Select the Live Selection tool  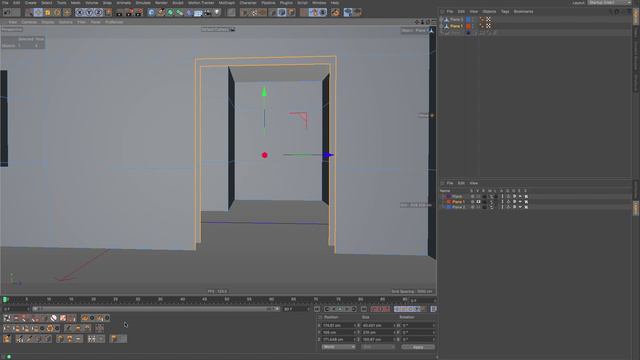pyautogui.click(x=29, y=13)
